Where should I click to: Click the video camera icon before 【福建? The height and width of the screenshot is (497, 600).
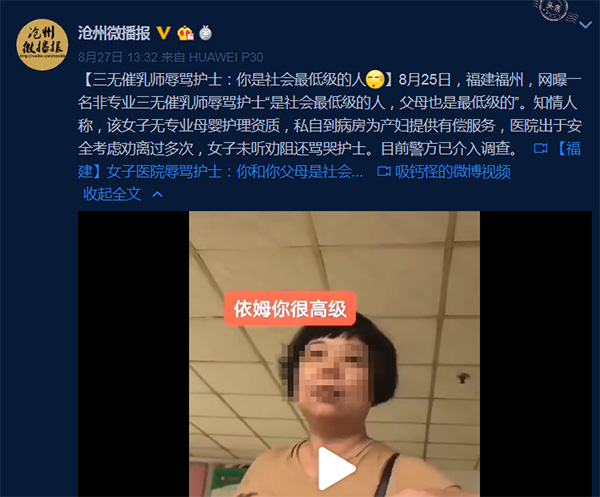tap(540, 148)
